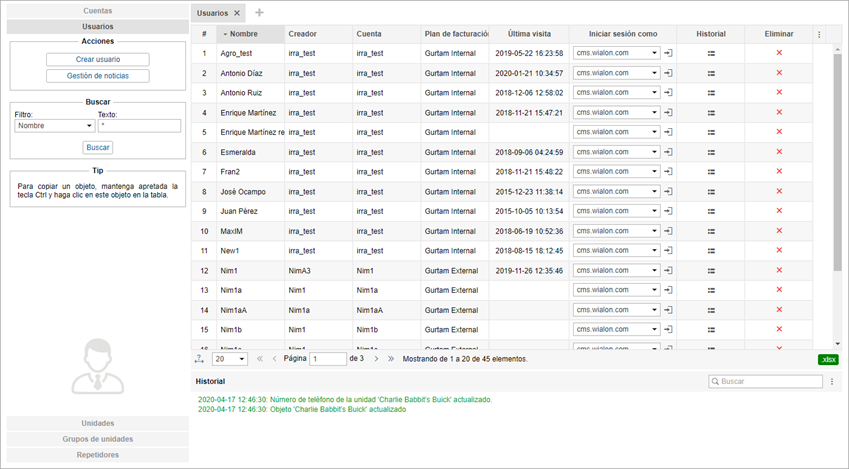Screen dimensions: 849x469
Task: Click login-as icon for Agro_test
Action: tap(669, 53)
